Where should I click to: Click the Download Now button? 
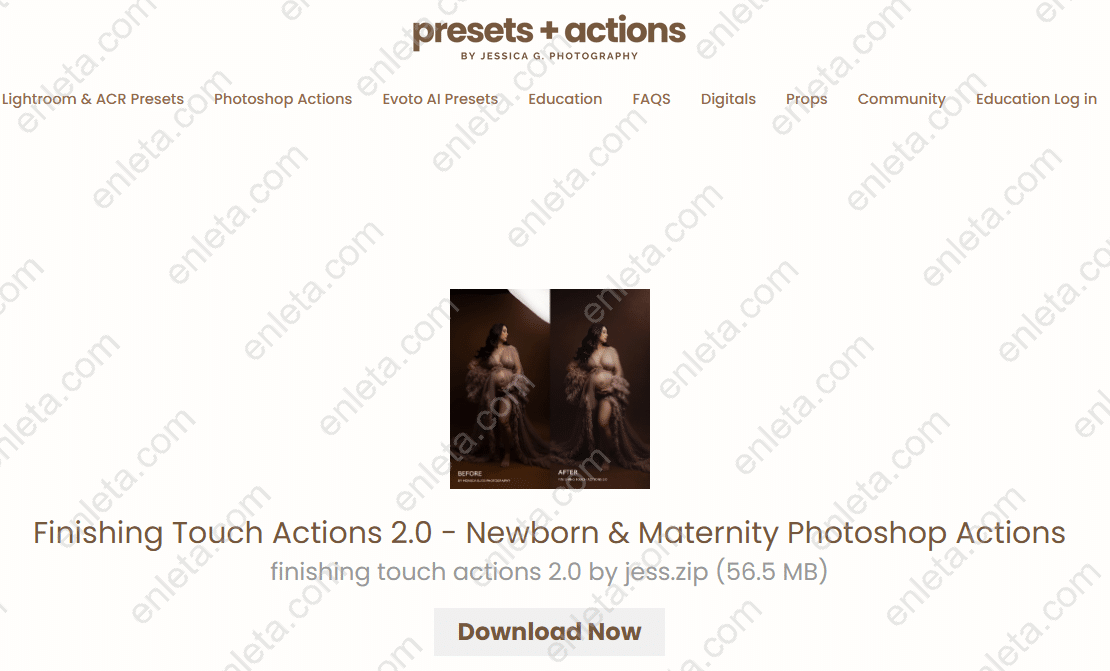(549, 631)
